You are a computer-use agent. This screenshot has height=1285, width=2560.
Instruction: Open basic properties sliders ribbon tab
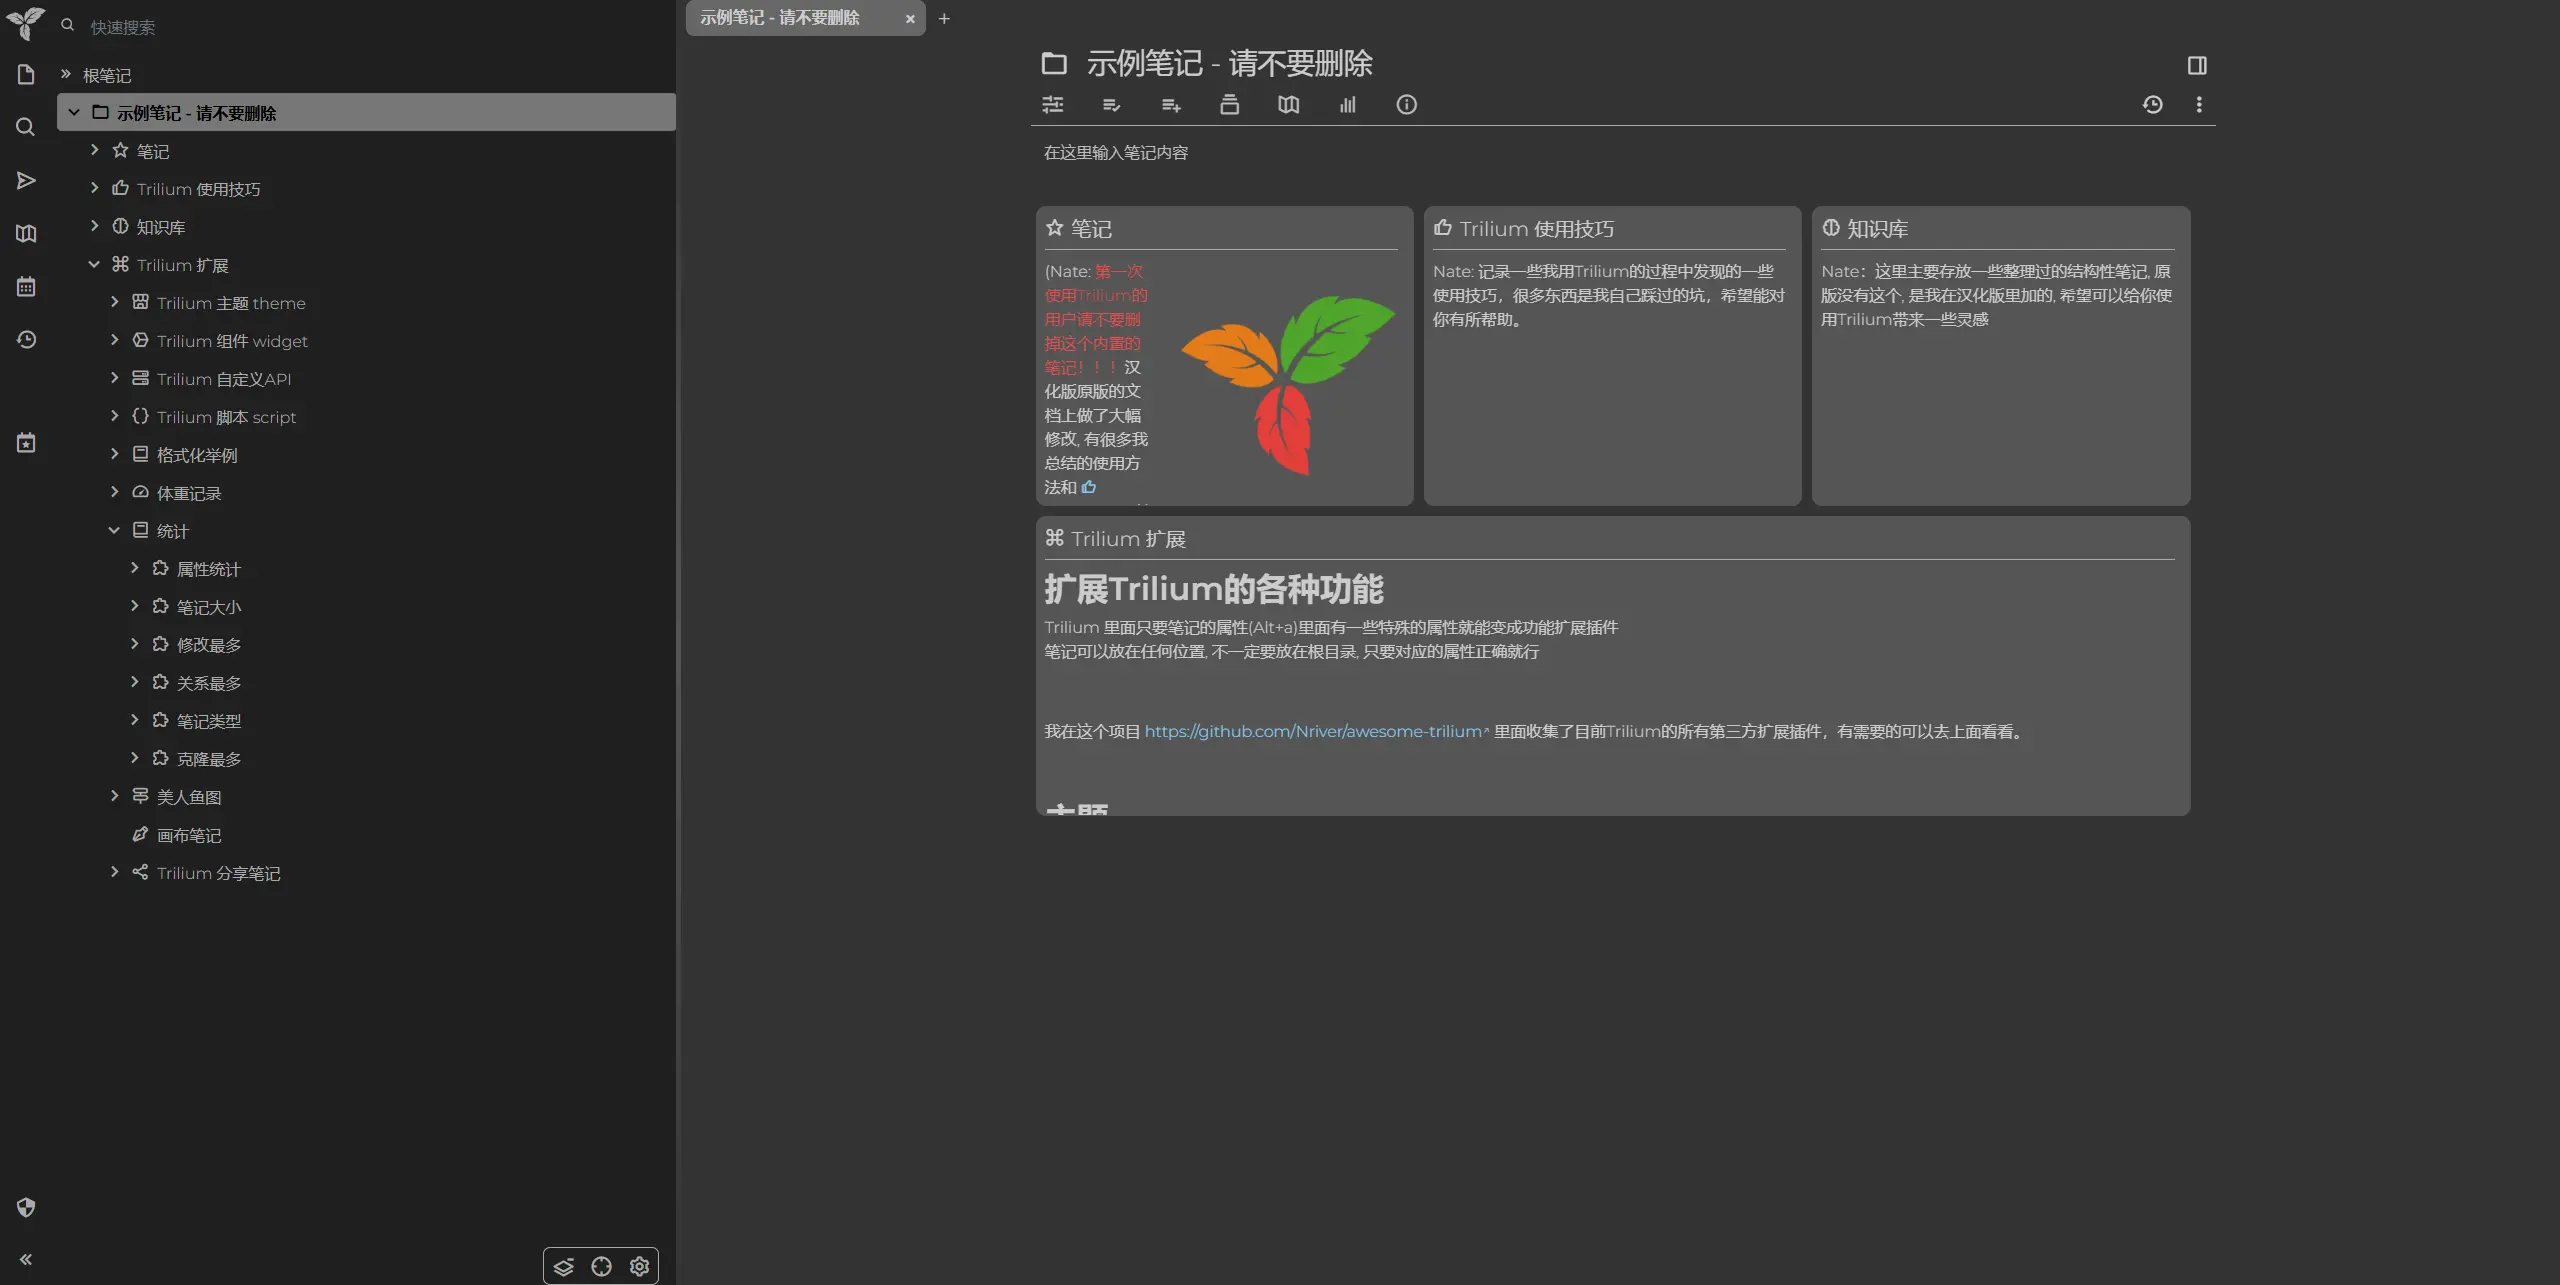1052,104
